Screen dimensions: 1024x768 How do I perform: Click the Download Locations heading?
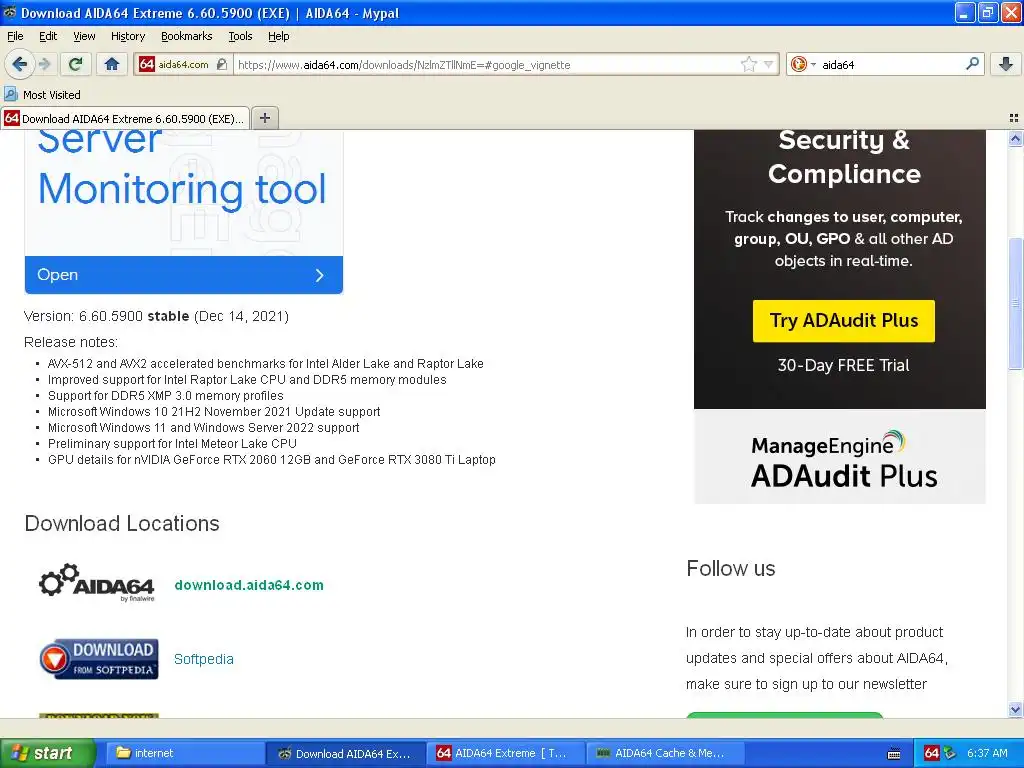click(x=121, y=523)
